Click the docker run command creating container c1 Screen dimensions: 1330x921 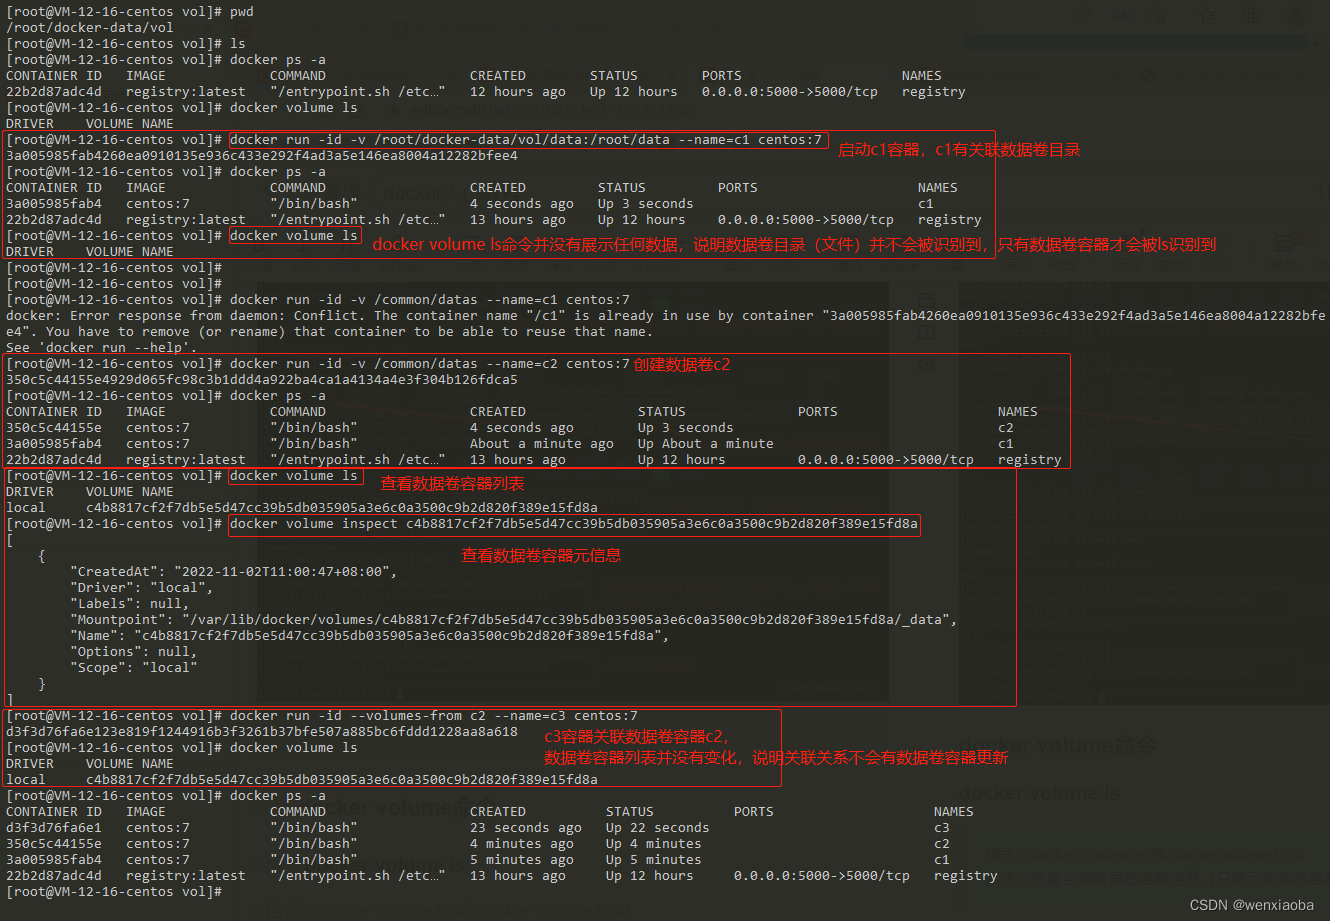click(x=526, y=140)
